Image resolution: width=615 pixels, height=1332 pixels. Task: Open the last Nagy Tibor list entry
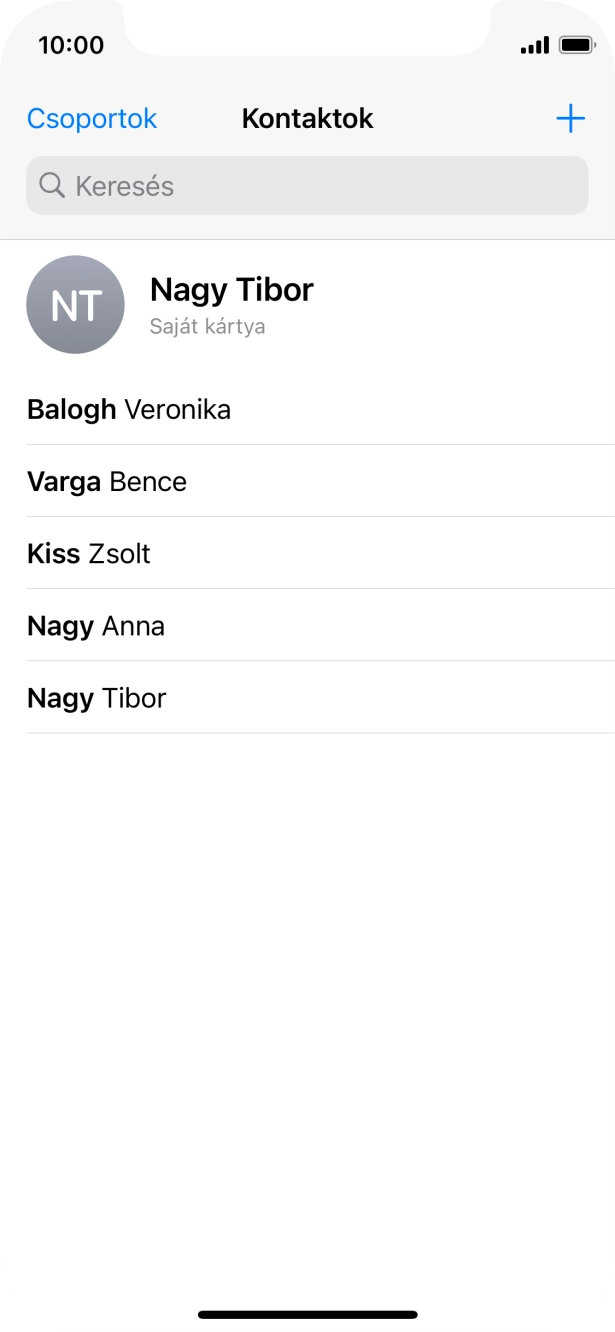coord(97,698)
